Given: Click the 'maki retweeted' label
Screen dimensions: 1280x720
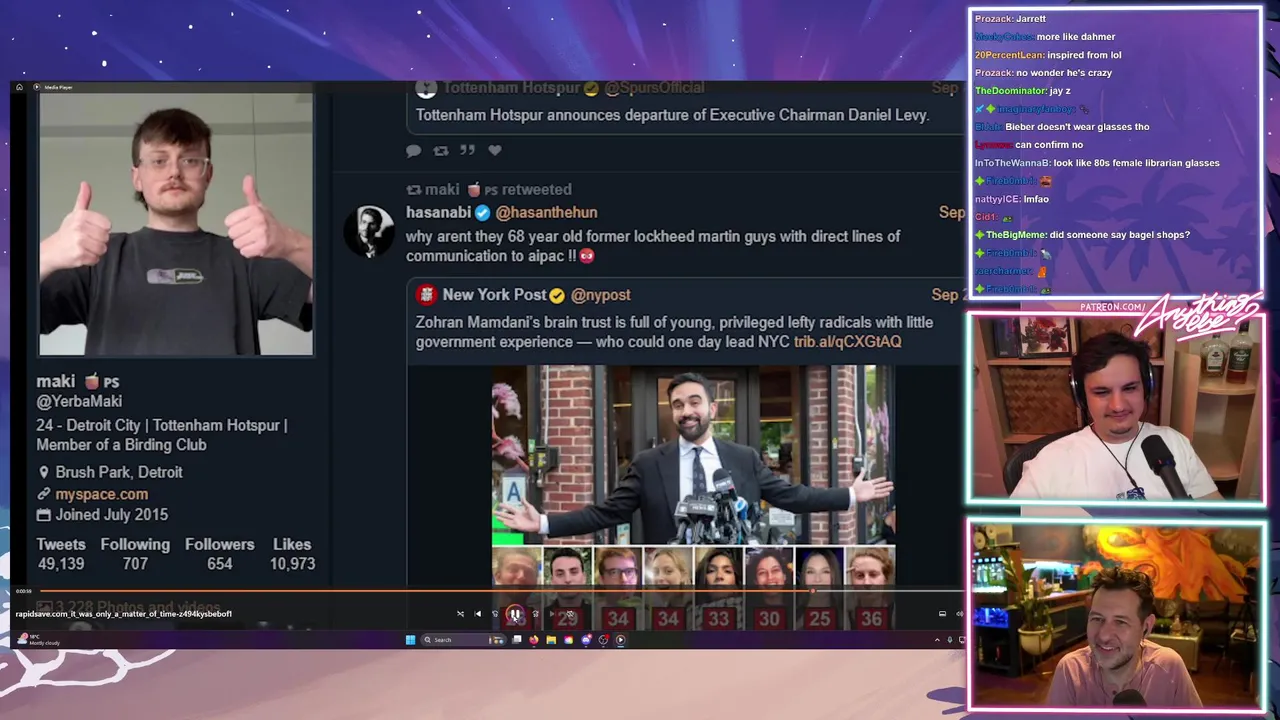Looking at the screenshot, I should point(489,189).
